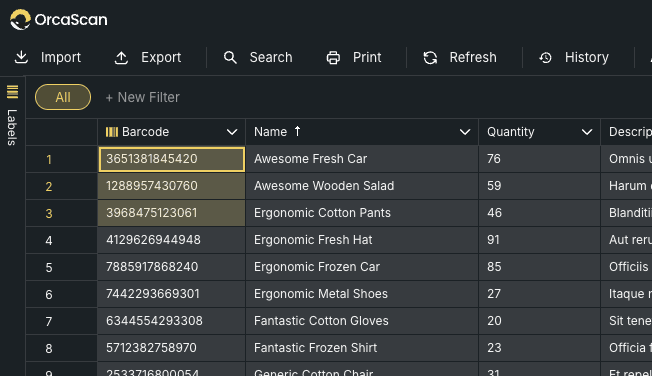This screenshot has width=652, height=376.
Task: Select row number 6
Action: (x=49, y=294)
